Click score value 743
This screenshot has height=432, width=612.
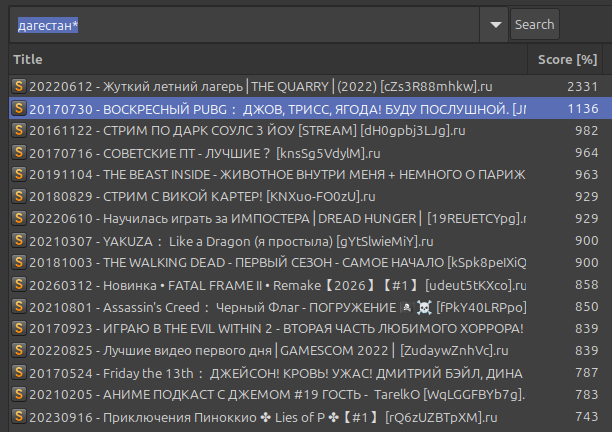[587, 417]
